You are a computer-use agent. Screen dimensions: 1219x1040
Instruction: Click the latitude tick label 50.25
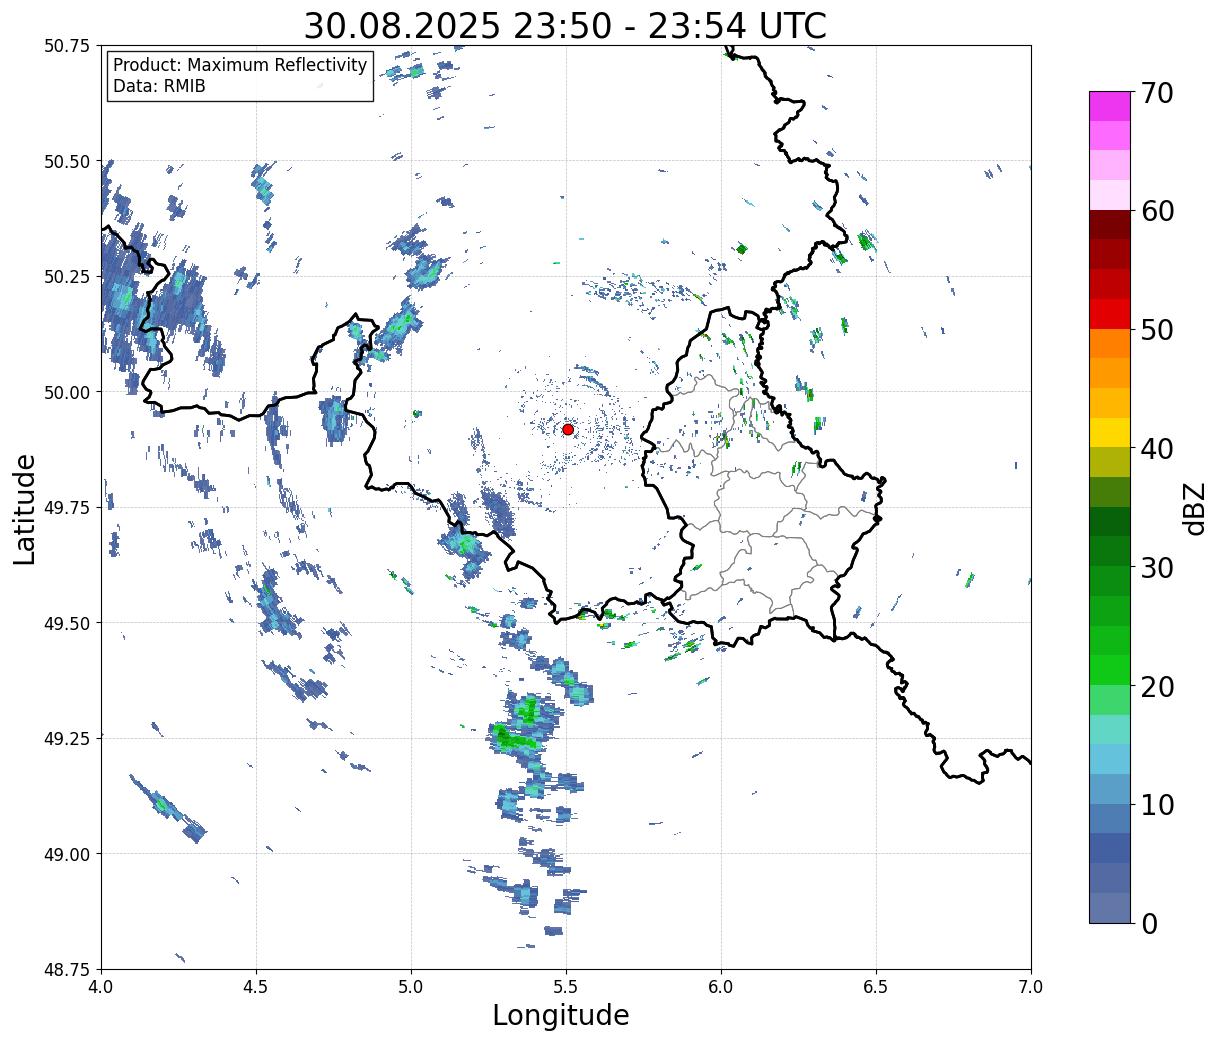point(67,277)
